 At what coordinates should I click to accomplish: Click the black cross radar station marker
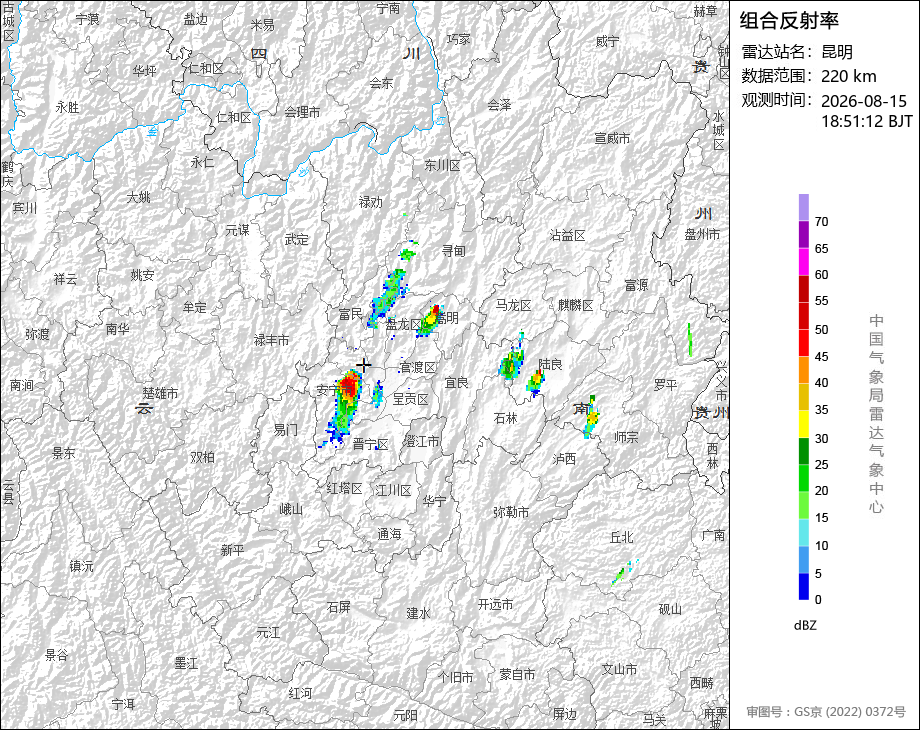364,365
